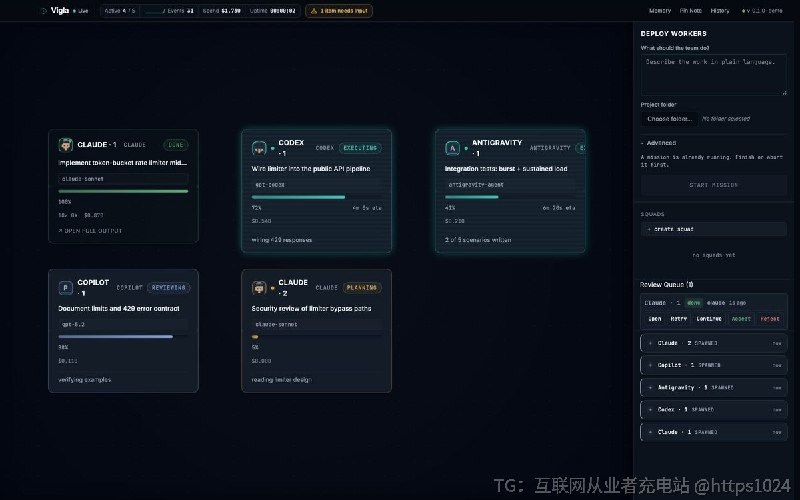The height and width of the screenshot is (500, 800).
Task: Click the '2 of 5 scenarios written' status text
Action: tap(478, 240)
